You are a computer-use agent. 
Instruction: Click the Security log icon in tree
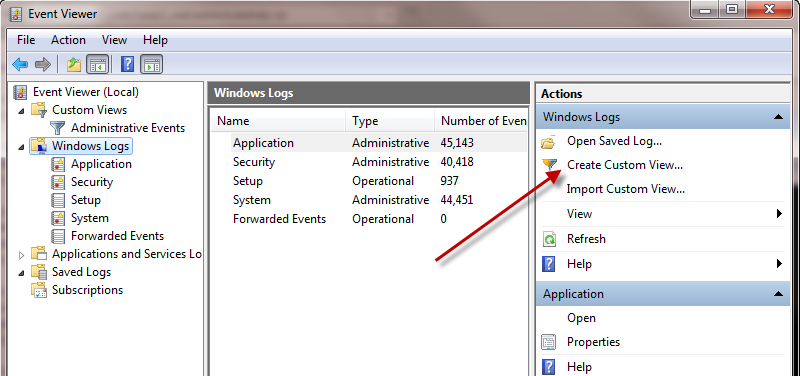tap(58, 182)
